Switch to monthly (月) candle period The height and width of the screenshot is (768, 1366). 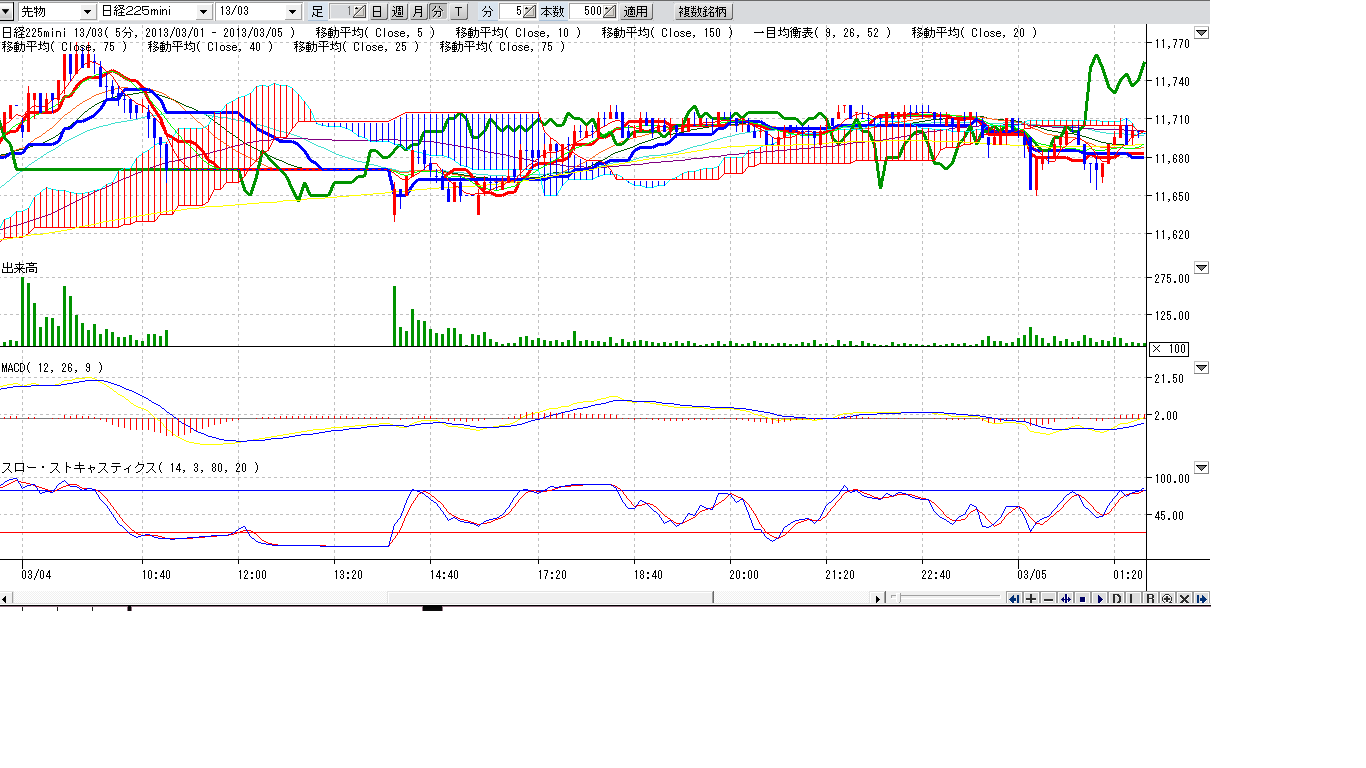coord(417,12)
